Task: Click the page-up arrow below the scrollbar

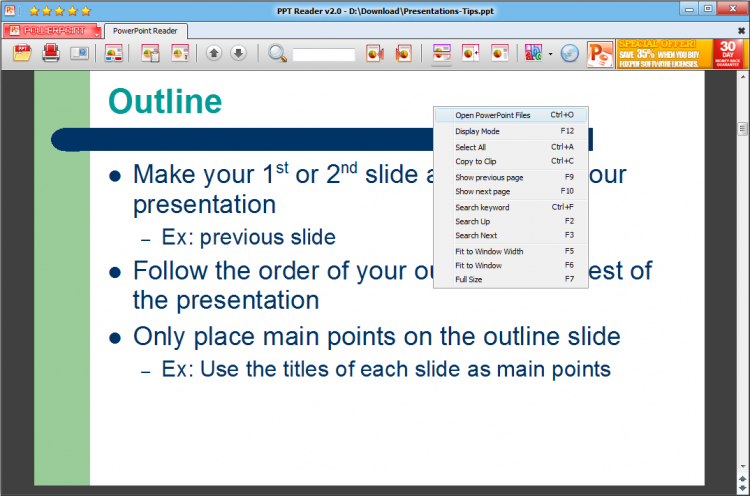Action: pos(742,478)
